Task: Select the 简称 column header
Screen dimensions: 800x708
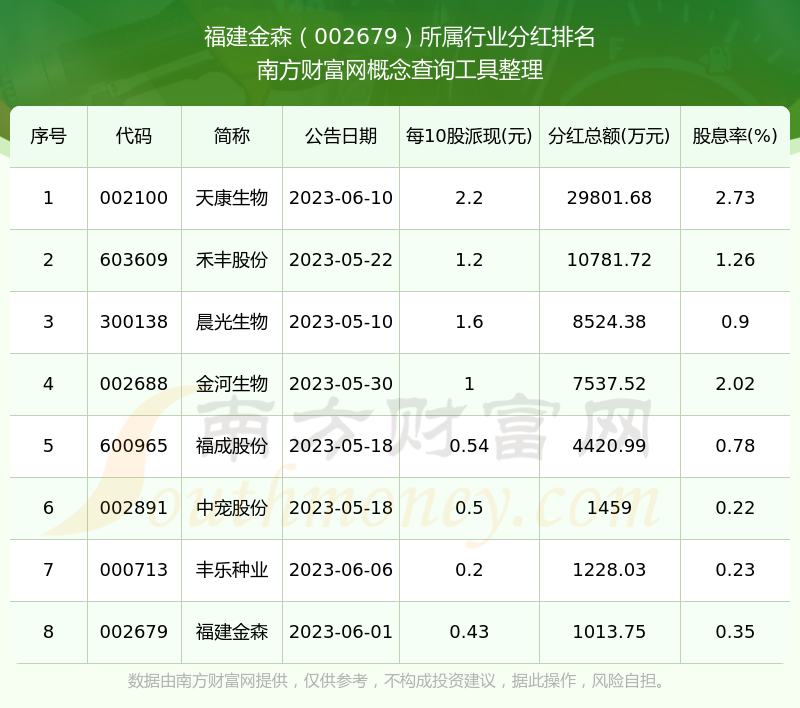Action: coord(231,136)
